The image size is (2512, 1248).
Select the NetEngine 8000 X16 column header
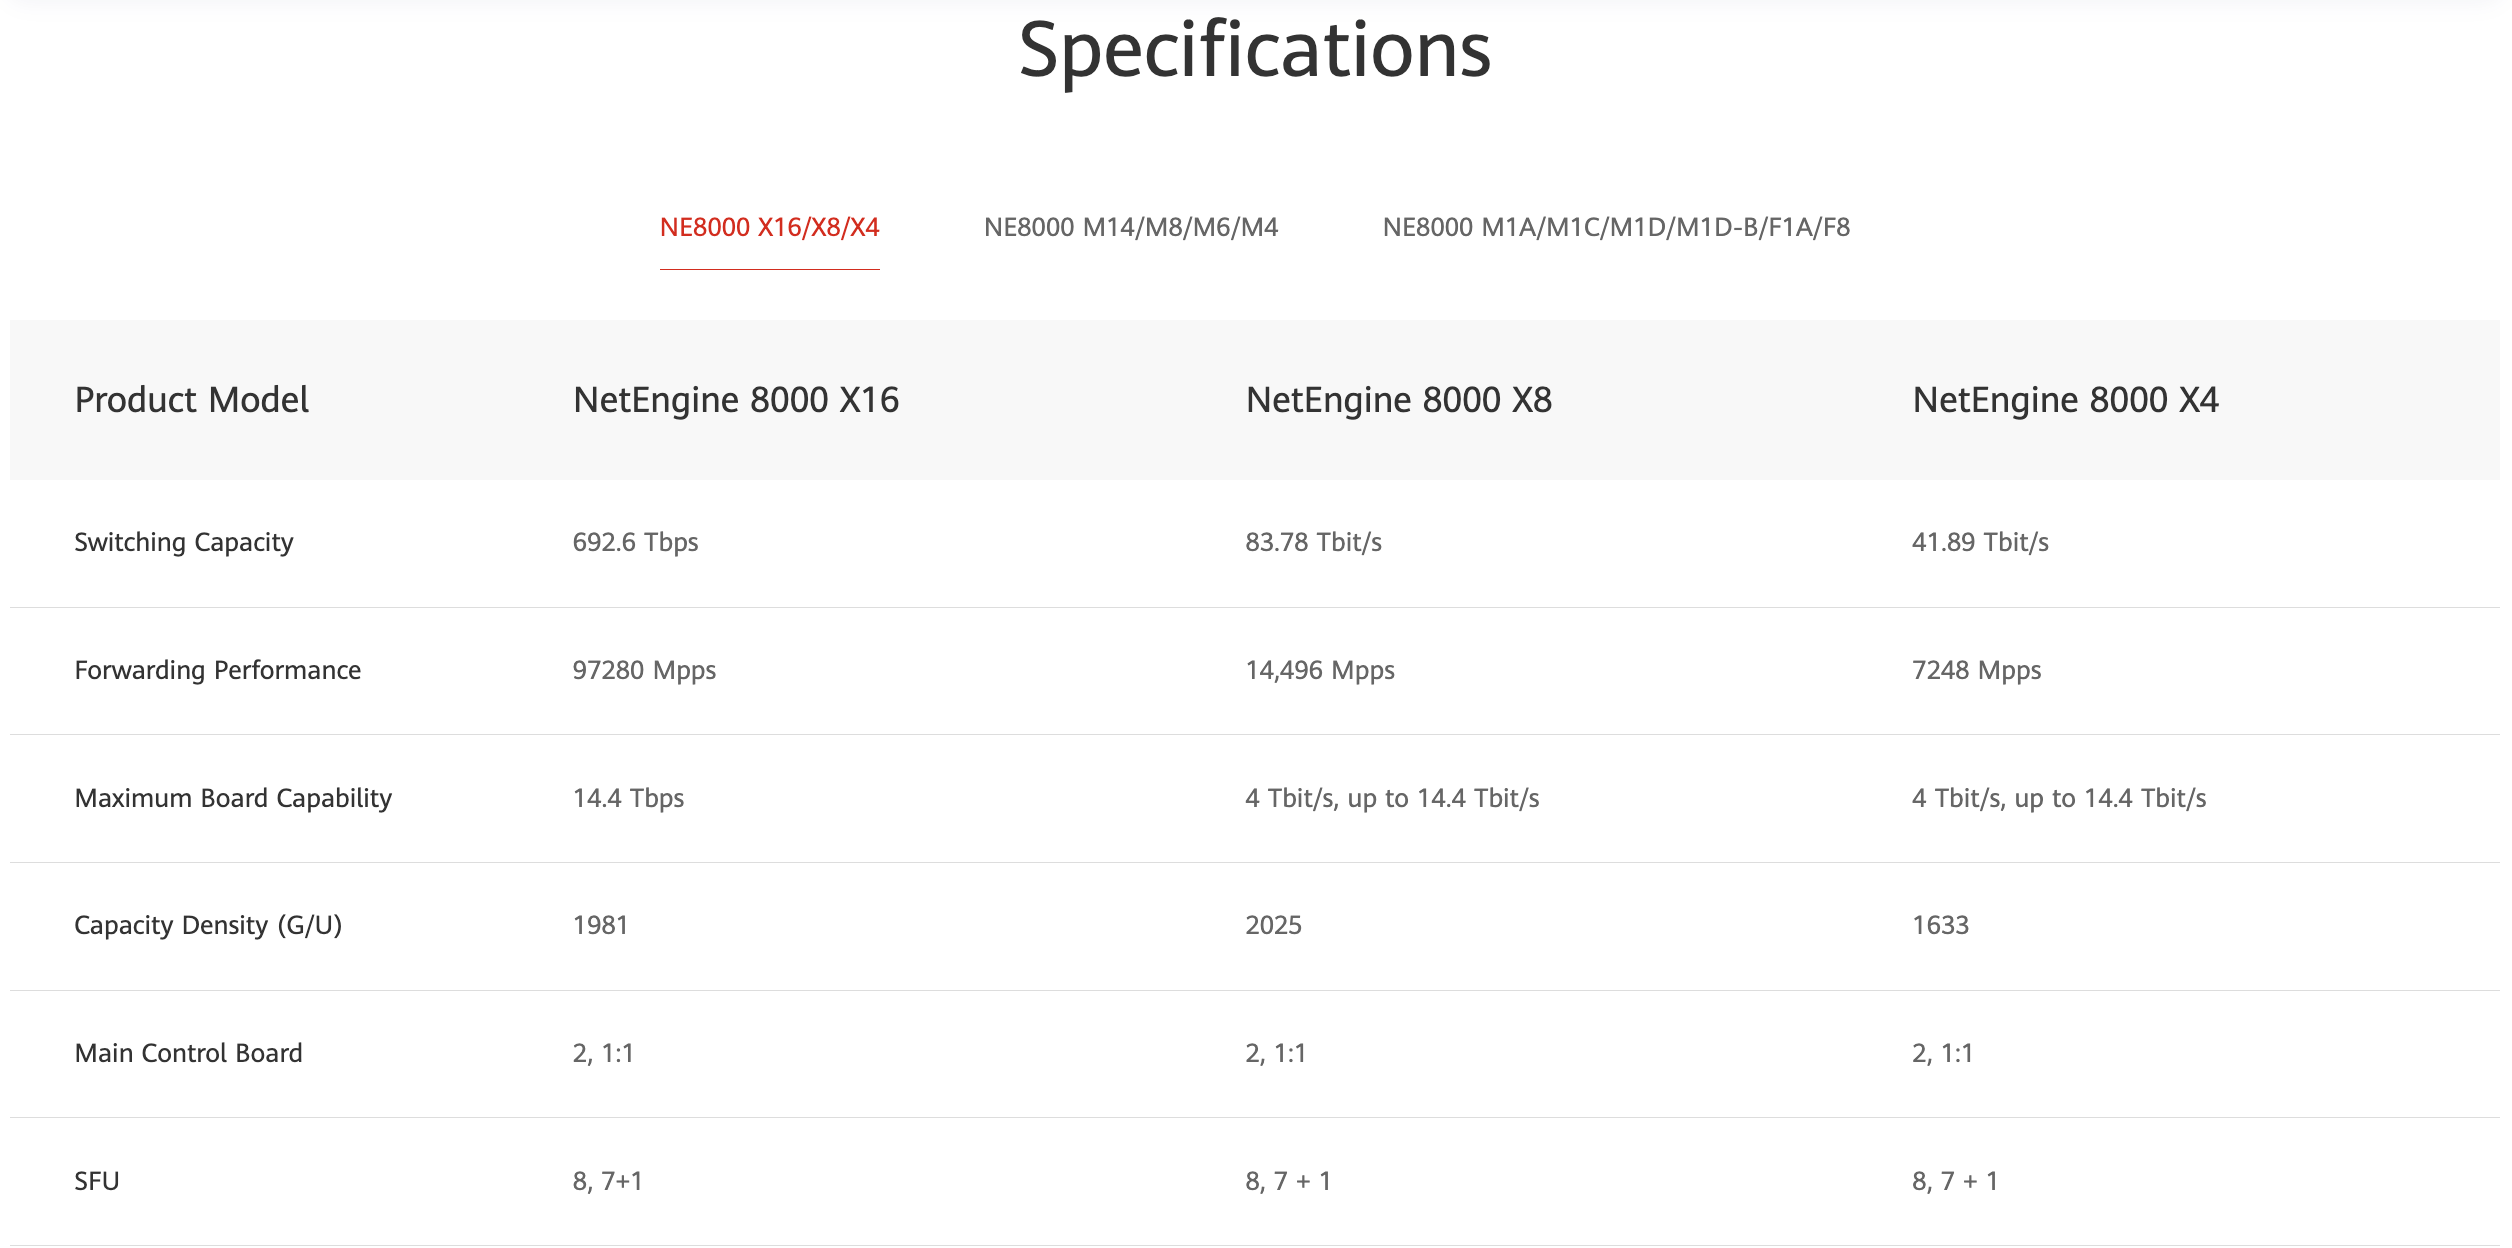(x=735, y=400)
